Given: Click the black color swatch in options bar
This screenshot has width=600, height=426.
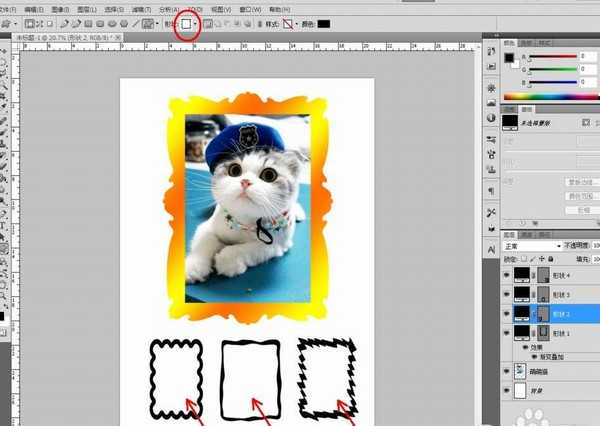Looking at the screenshot, I should (324, 22).
